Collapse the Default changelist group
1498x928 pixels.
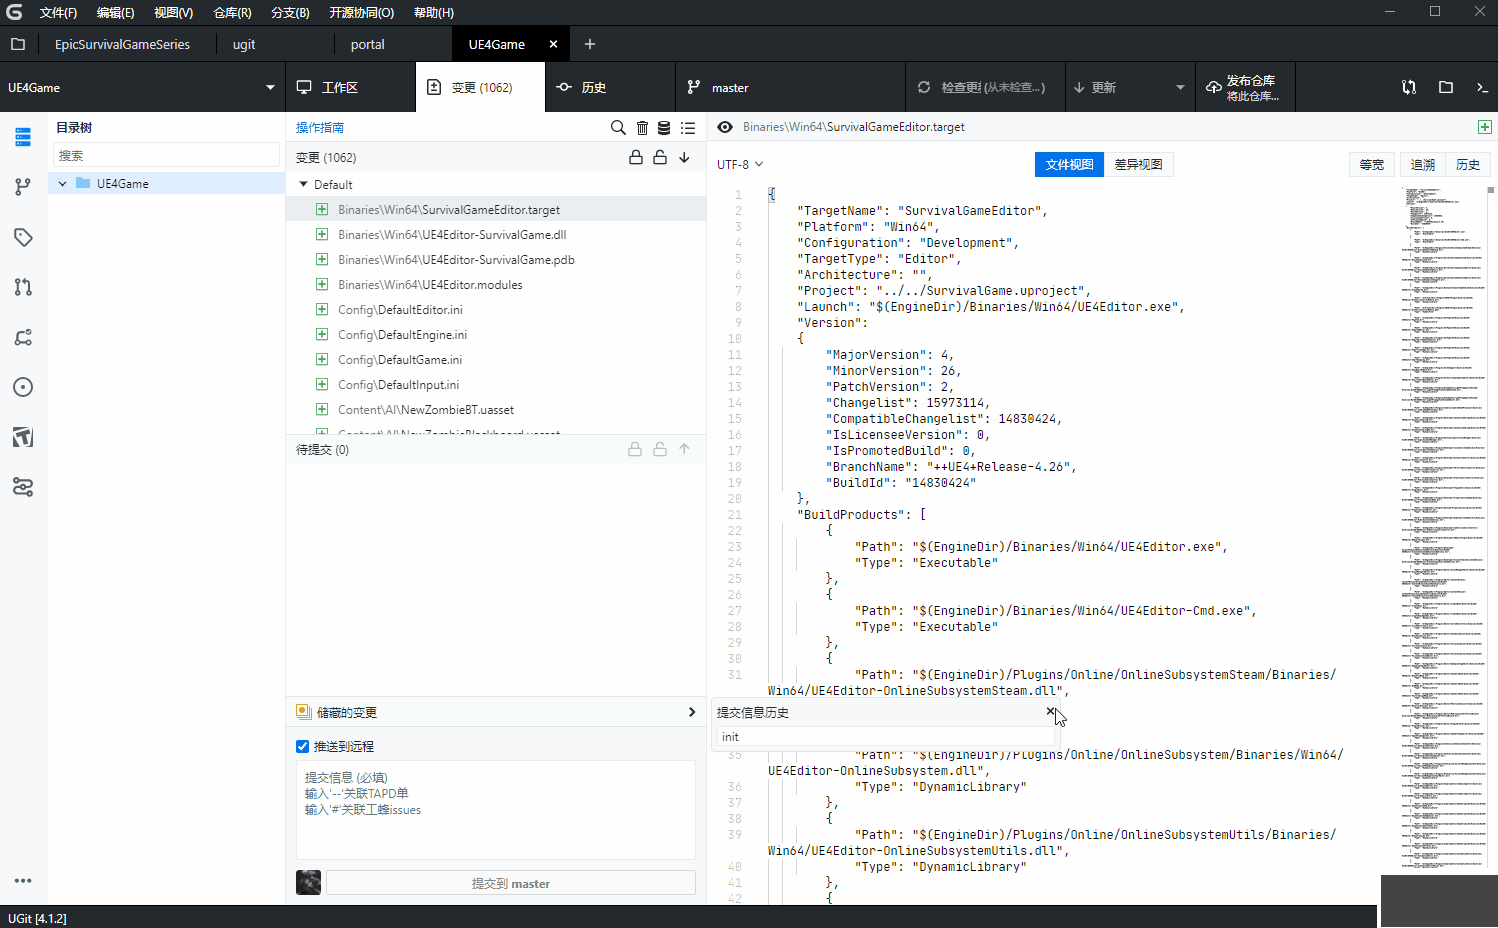click(x=304, y=185)
